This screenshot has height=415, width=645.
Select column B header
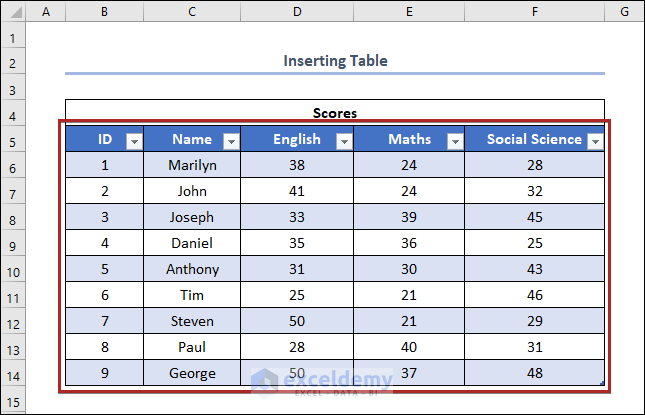click(x=104, y=13)
